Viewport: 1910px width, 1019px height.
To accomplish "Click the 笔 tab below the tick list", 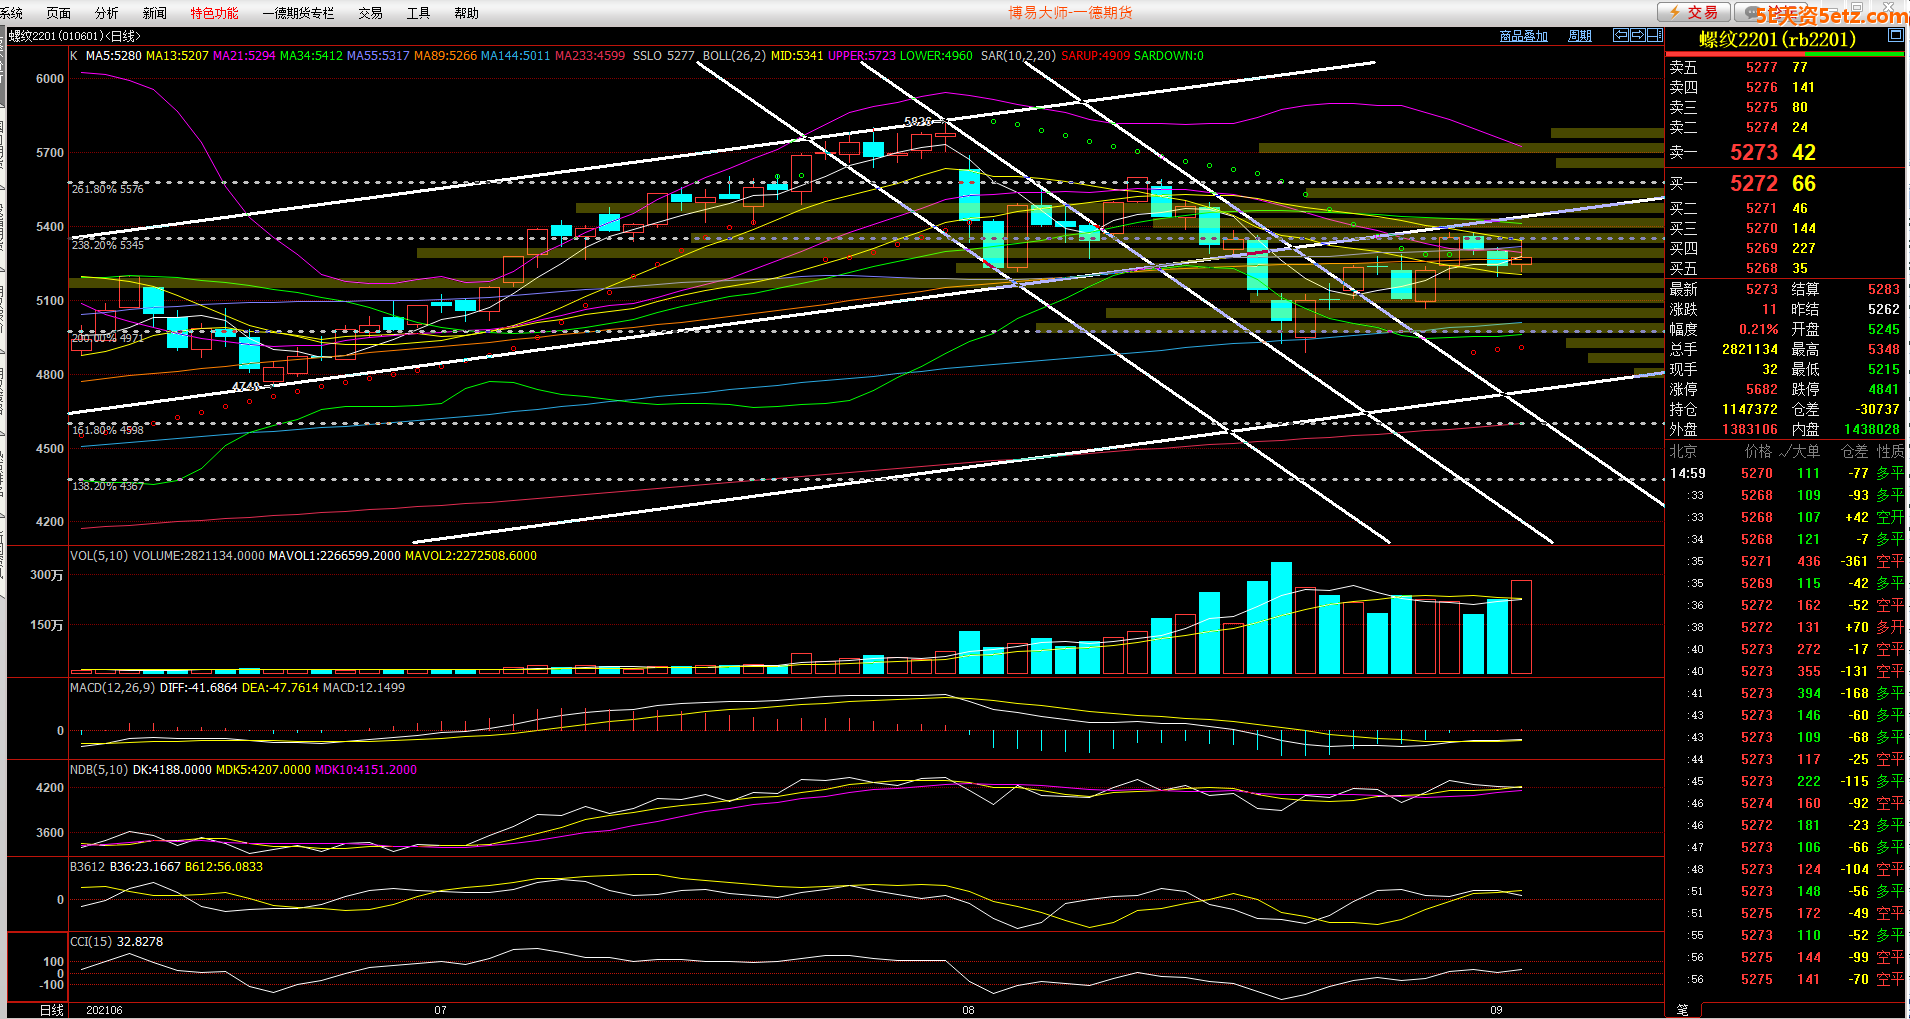I will click(x=1682, y=1010).
